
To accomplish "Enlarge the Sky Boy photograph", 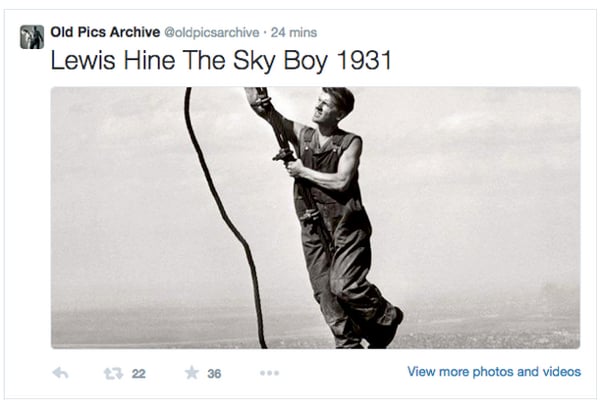I will tap(316, 218).
